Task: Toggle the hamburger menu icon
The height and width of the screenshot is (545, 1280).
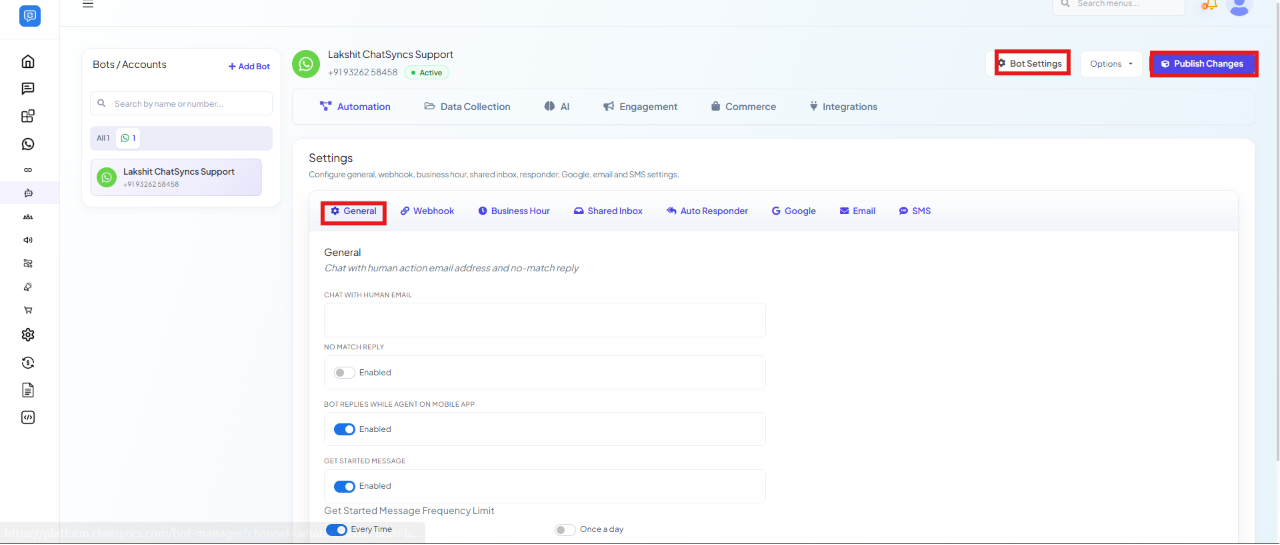Action: coord(88,4)
